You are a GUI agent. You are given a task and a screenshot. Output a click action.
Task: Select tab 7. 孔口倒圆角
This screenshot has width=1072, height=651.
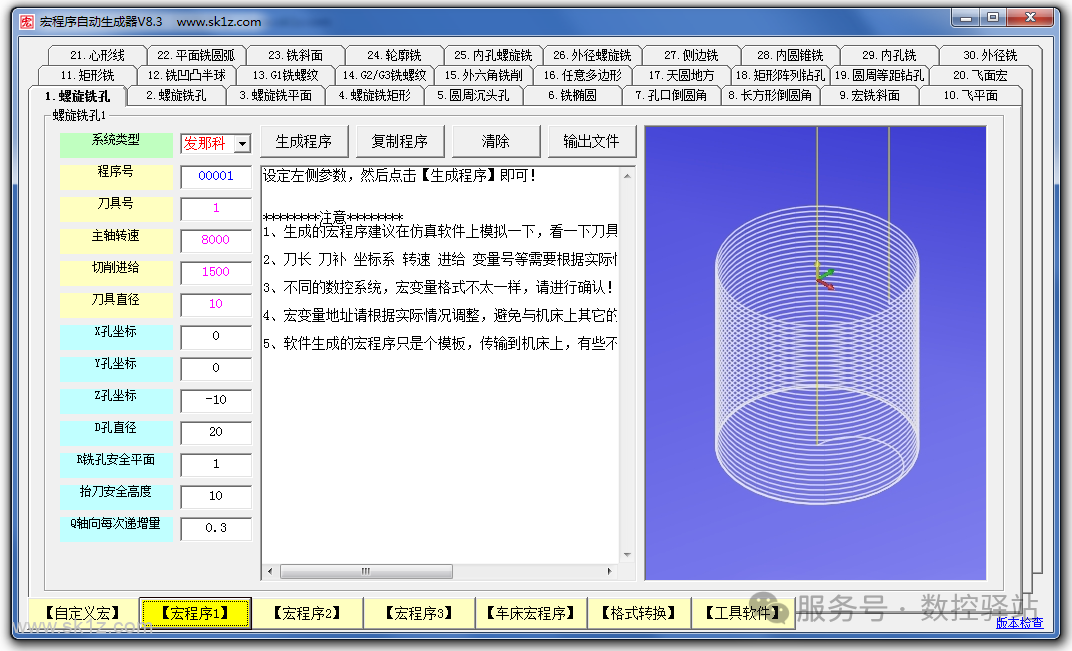tap(671, 96)
